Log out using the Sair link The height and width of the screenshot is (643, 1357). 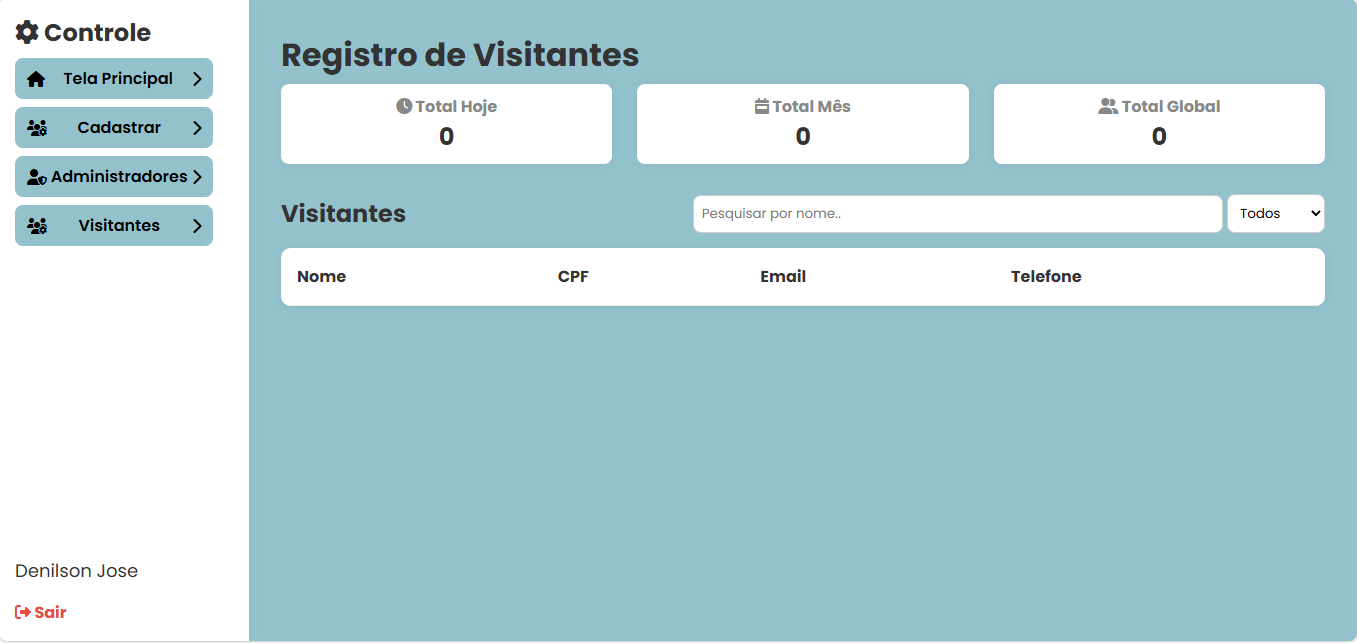tap(41, 612)
